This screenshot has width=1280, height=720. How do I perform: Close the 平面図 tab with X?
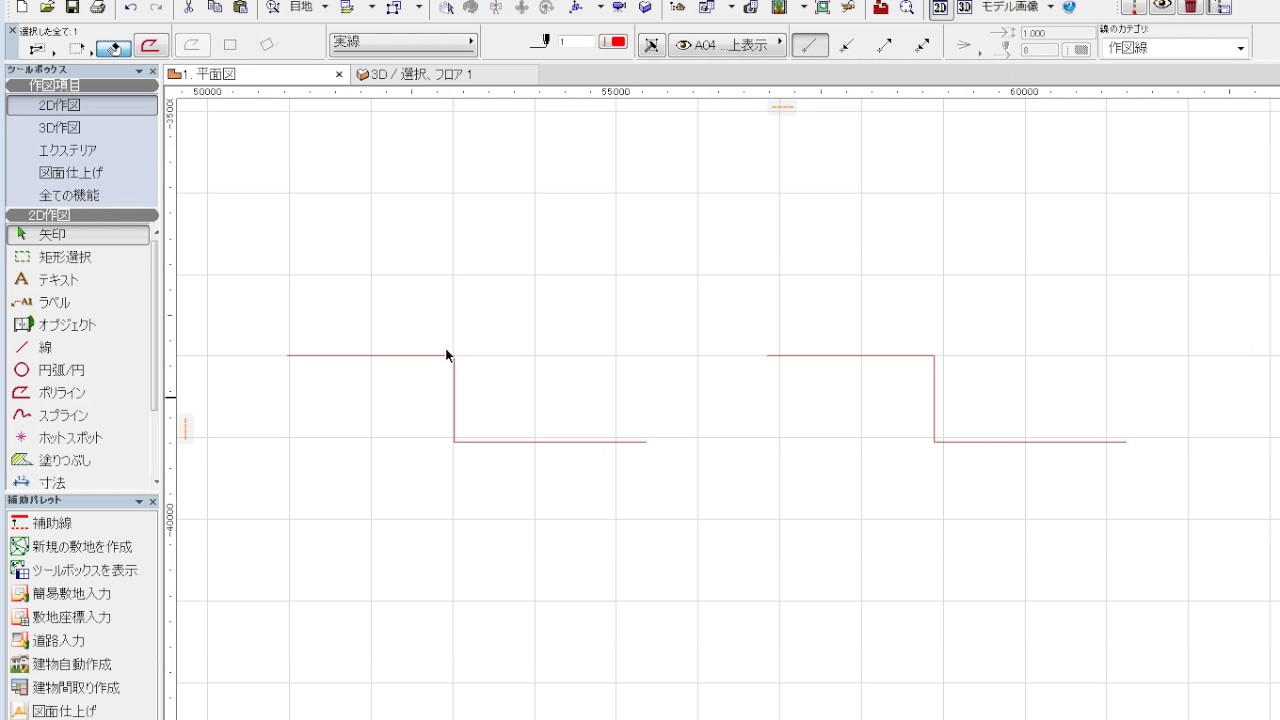tap(339, 75)
